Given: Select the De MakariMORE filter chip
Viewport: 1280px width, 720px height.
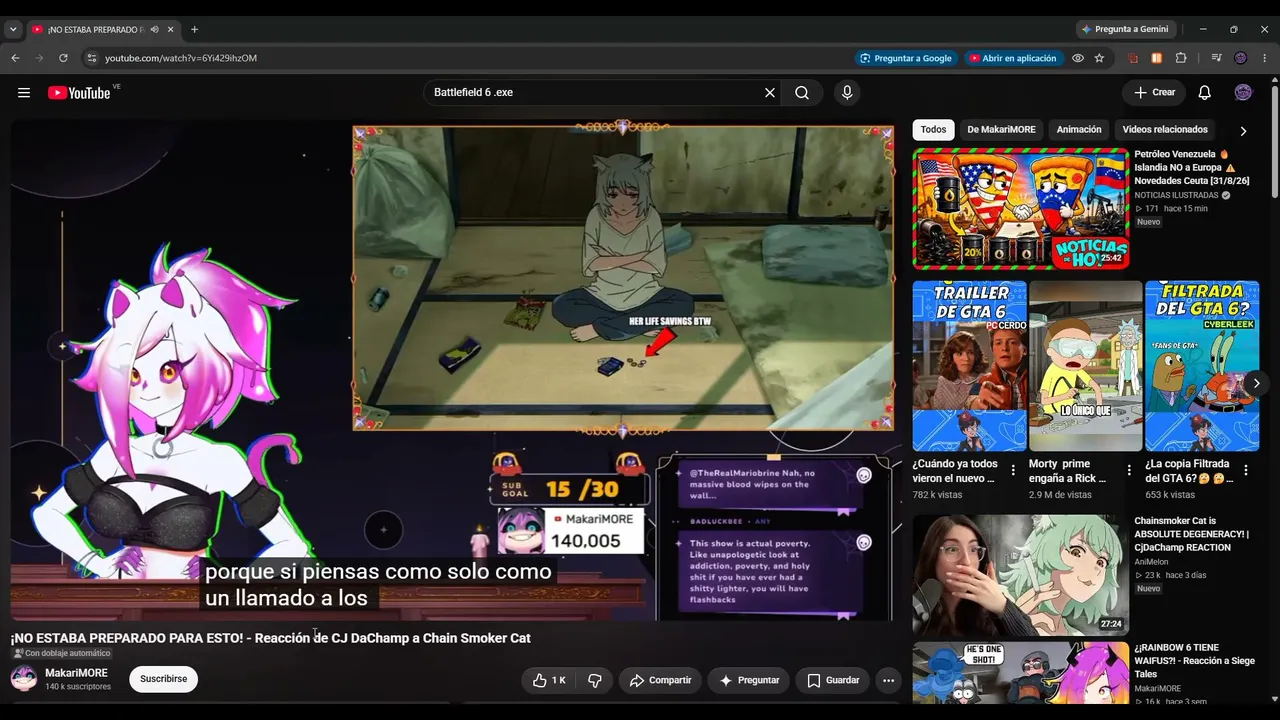Looking at the screenshot, I should 1001,130.
